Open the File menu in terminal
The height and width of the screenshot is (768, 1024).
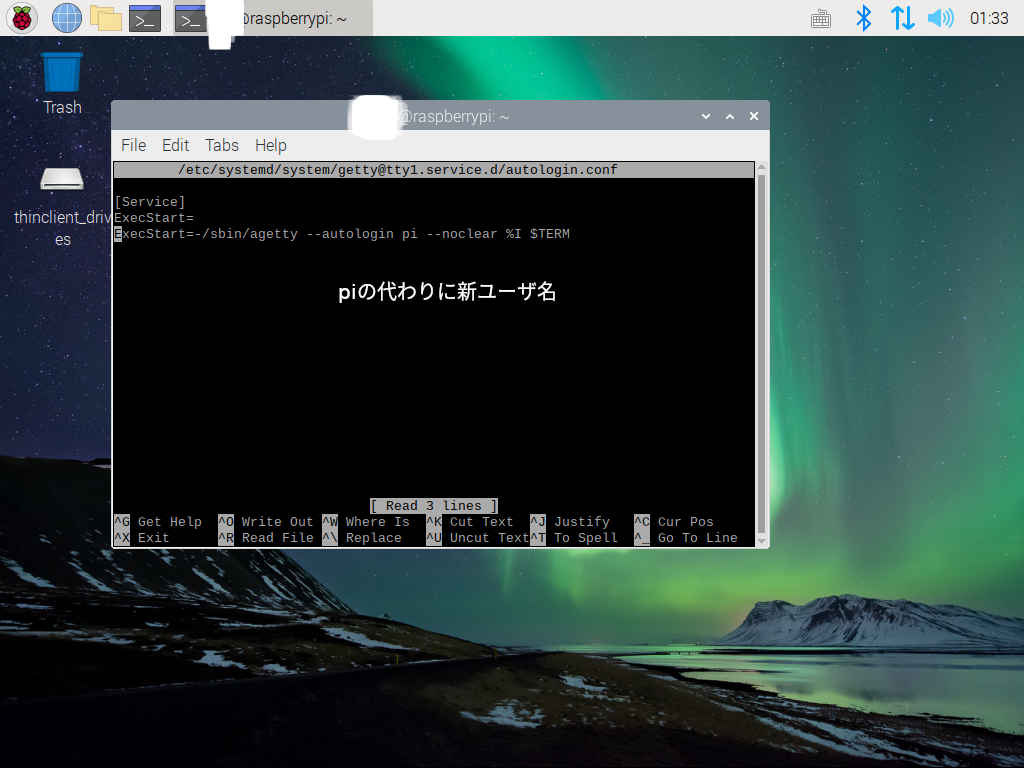pos(133,145)
